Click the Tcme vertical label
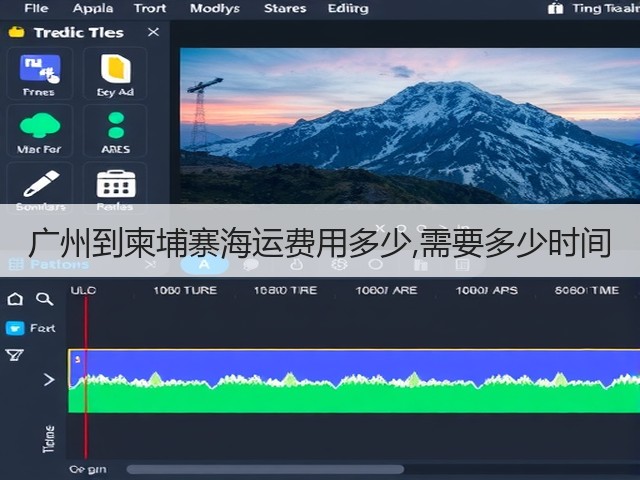This screenshot has height=480, width=640. pos(49,439)
